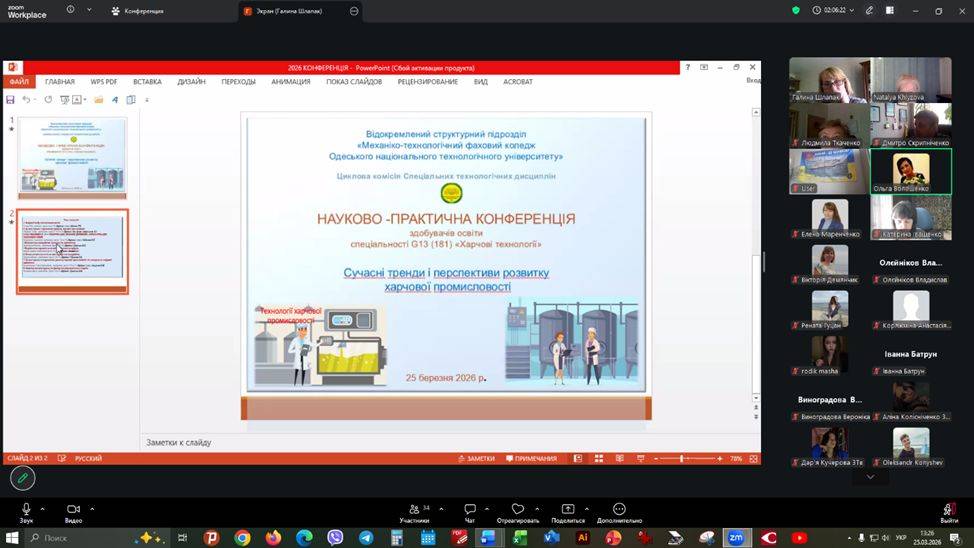Open the Чат chat panel
Screen dimensions: 974x548
pyautogui.click(x=469, y=510)
